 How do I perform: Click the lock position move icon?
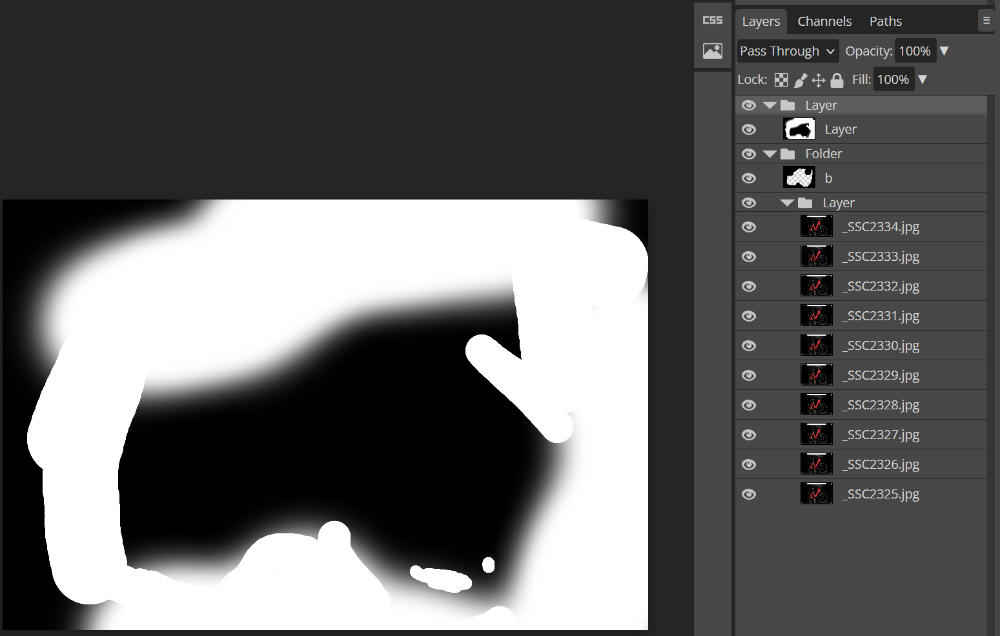pyautogui.click(x=818, y=80)
